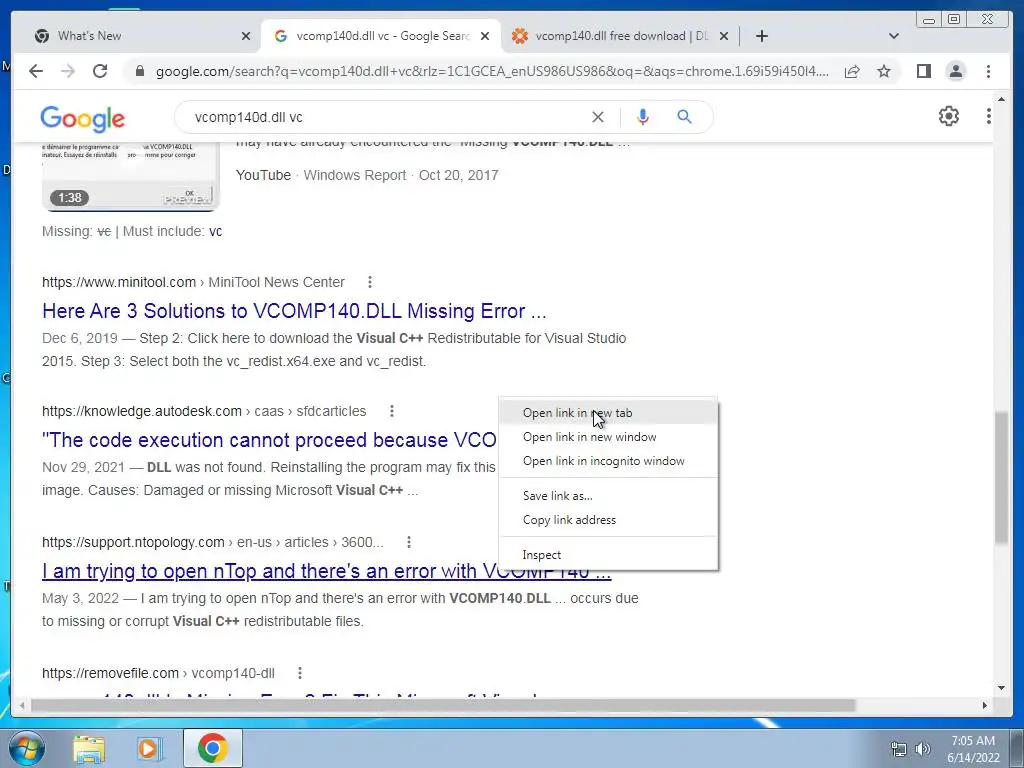
Task: Click the lock icon in the address bar
Action: 139,71
